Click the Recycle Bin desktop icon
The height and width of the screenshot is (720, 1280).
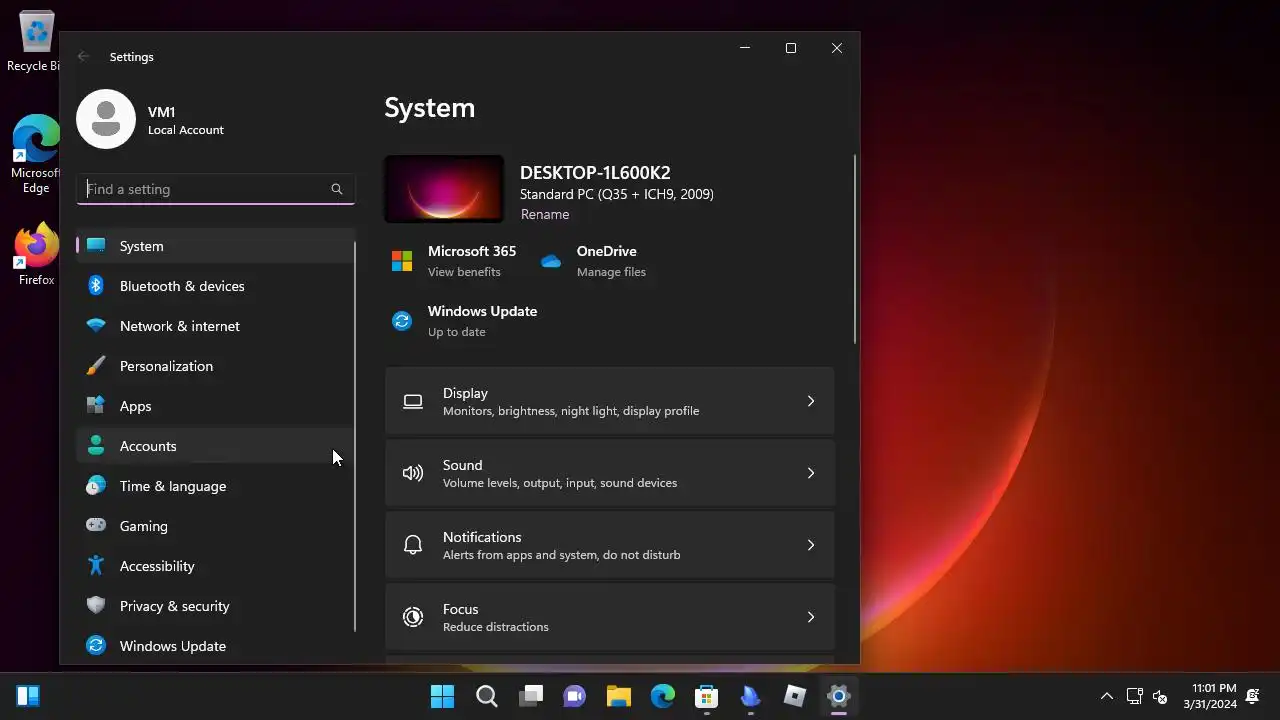[36, 42]
